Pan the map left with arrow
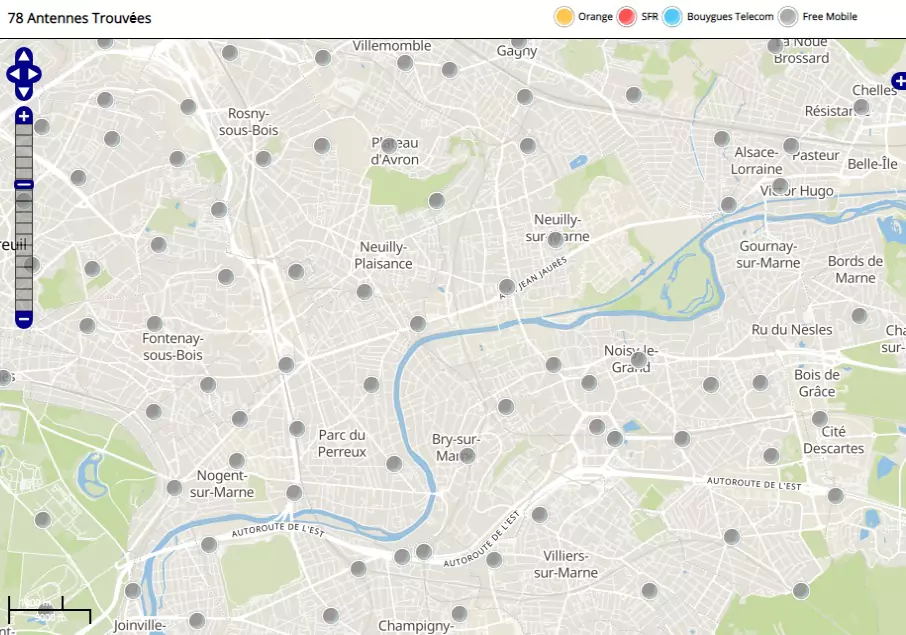906x635 pixels. [12, 74]
